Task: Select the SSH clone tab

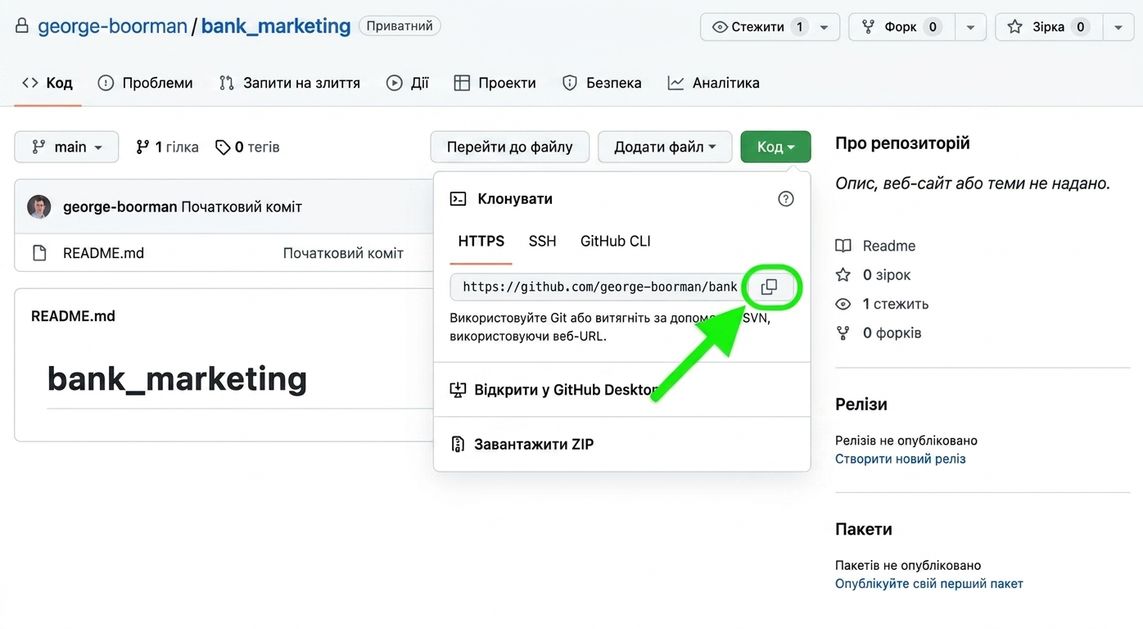Action: pyautogui.click(x=542, y=241)
